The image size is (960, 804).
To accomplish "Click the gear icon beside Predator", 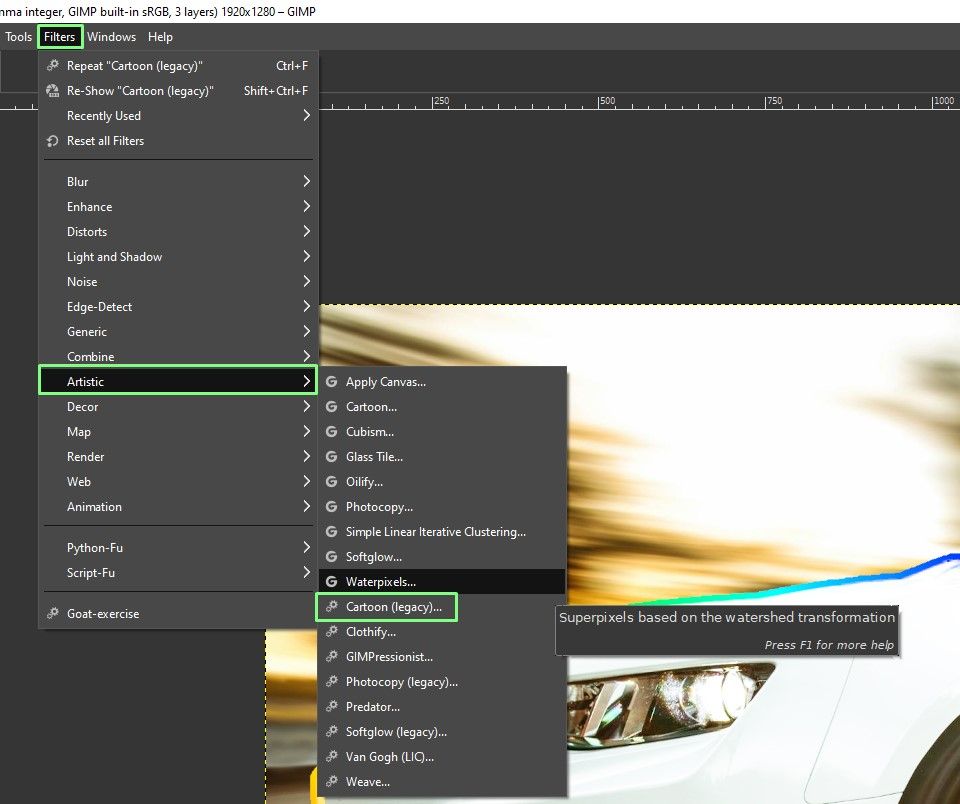I will pos(331,707).
